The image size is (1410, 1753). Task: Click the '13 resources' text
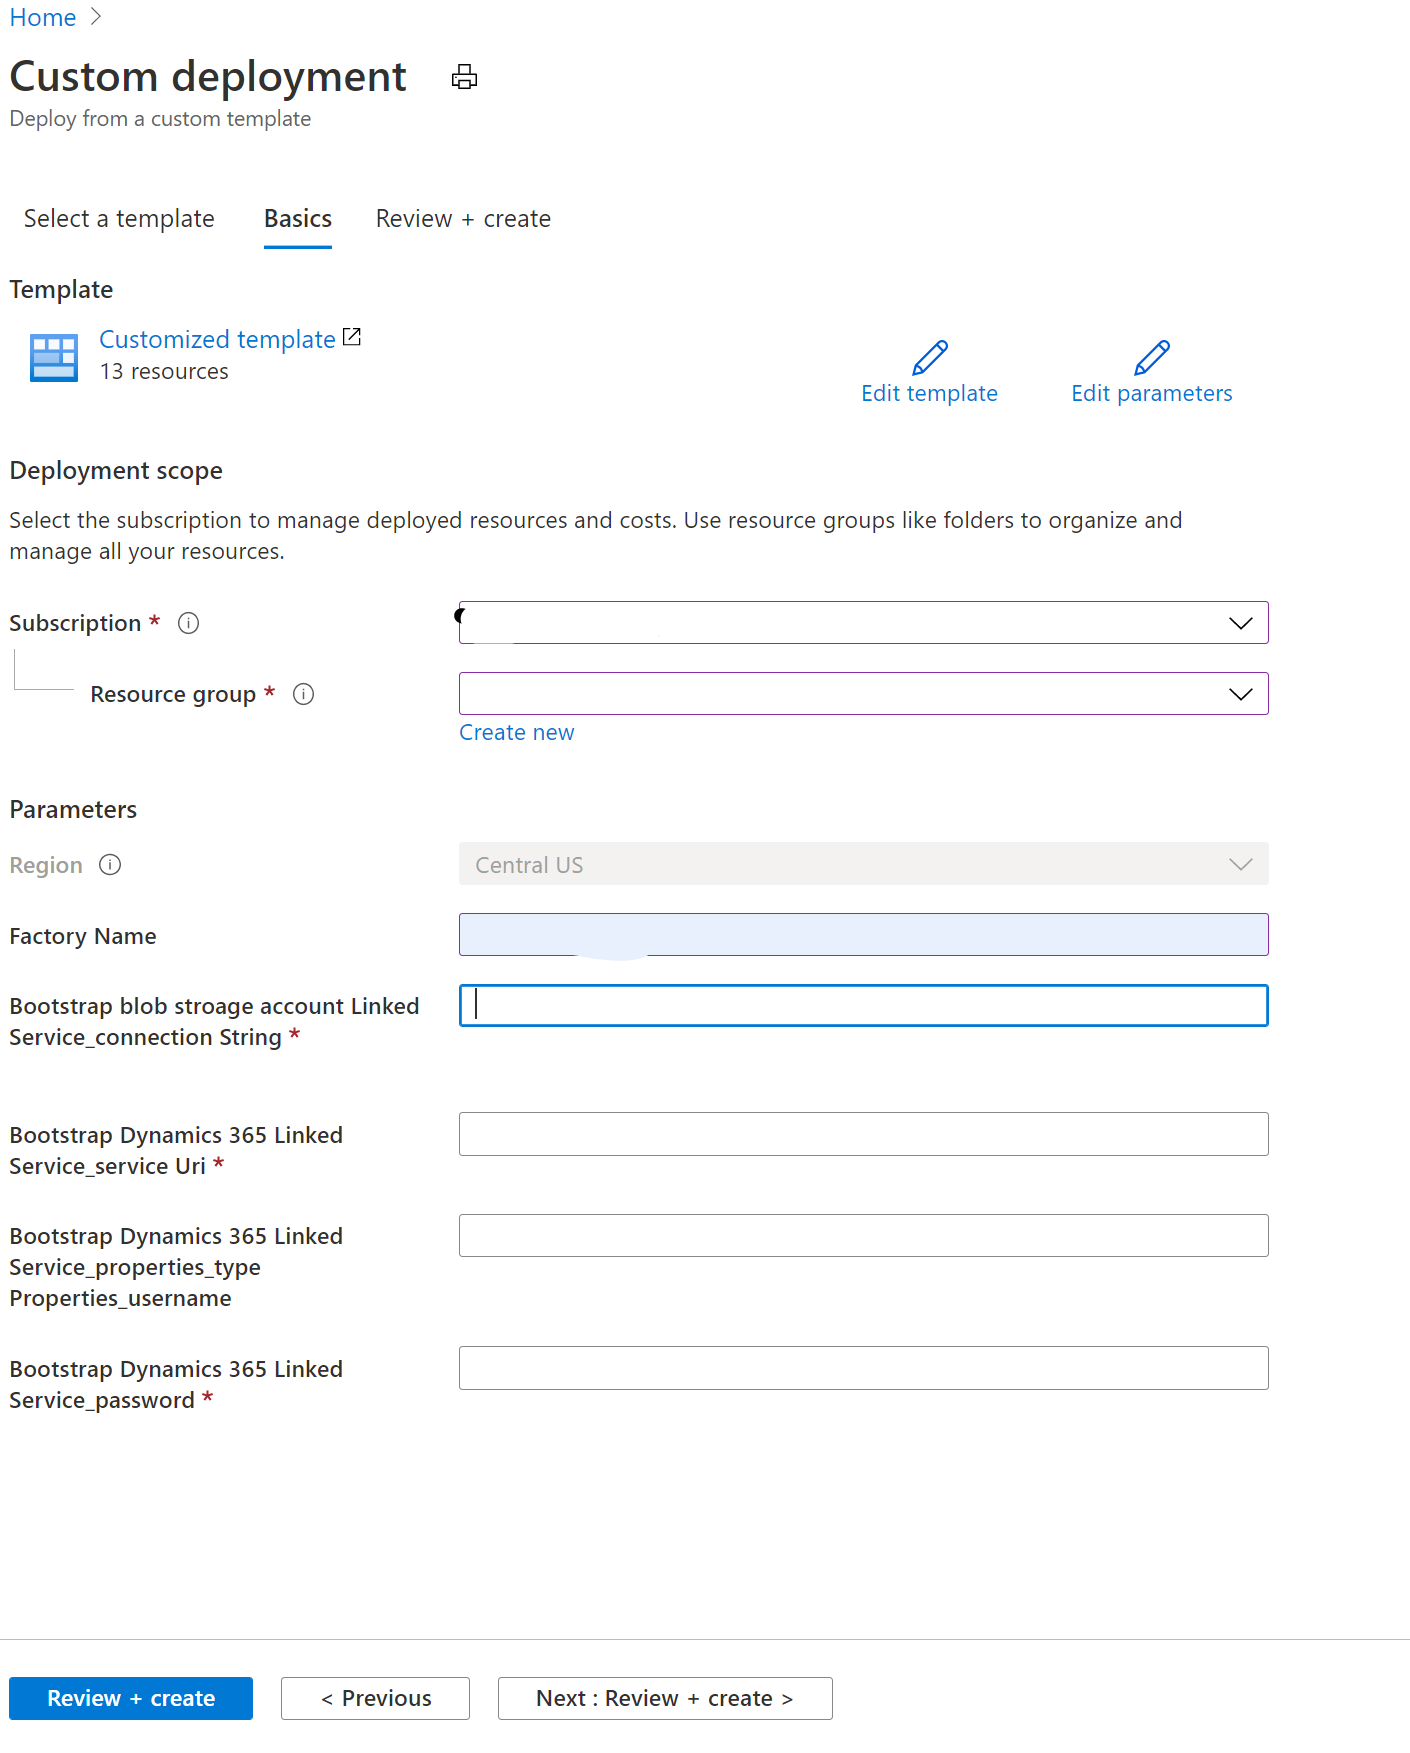click(164, 372)
